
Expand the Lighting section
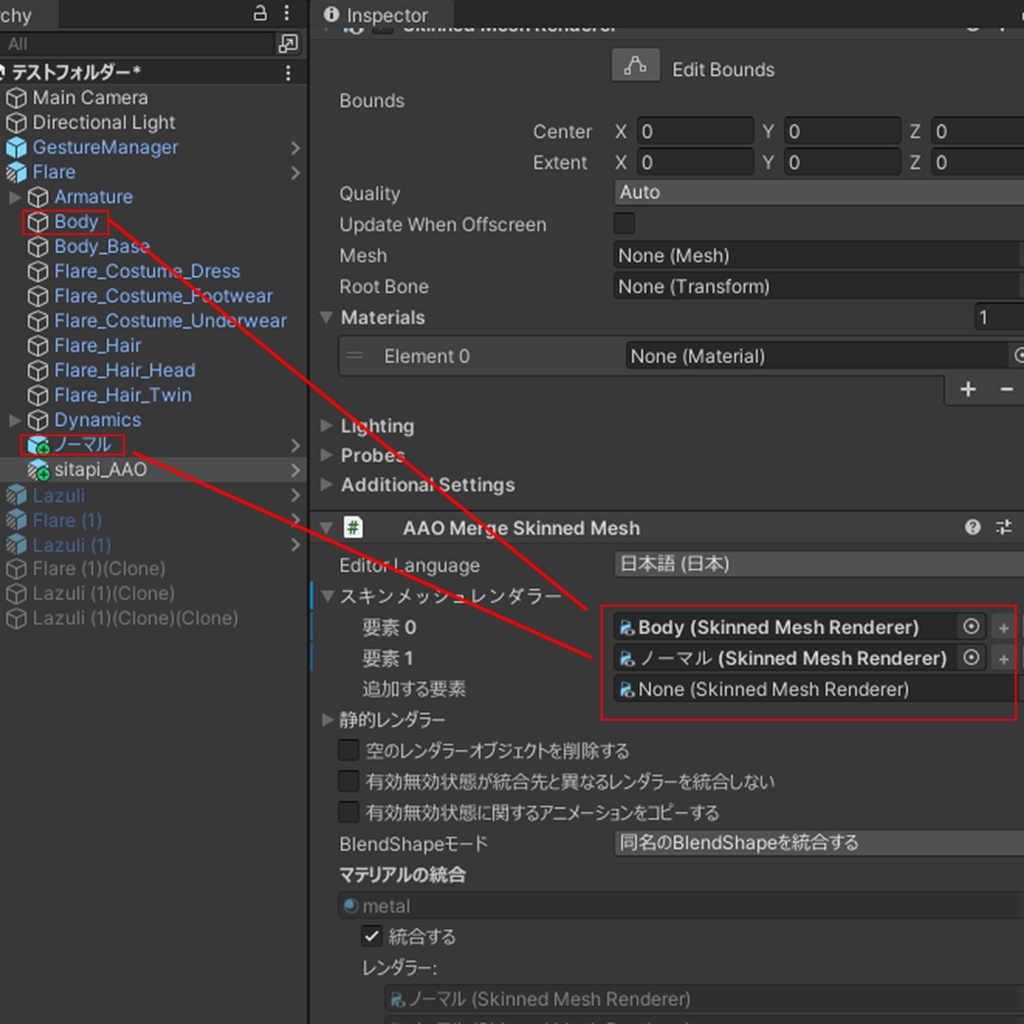point(327,426)
